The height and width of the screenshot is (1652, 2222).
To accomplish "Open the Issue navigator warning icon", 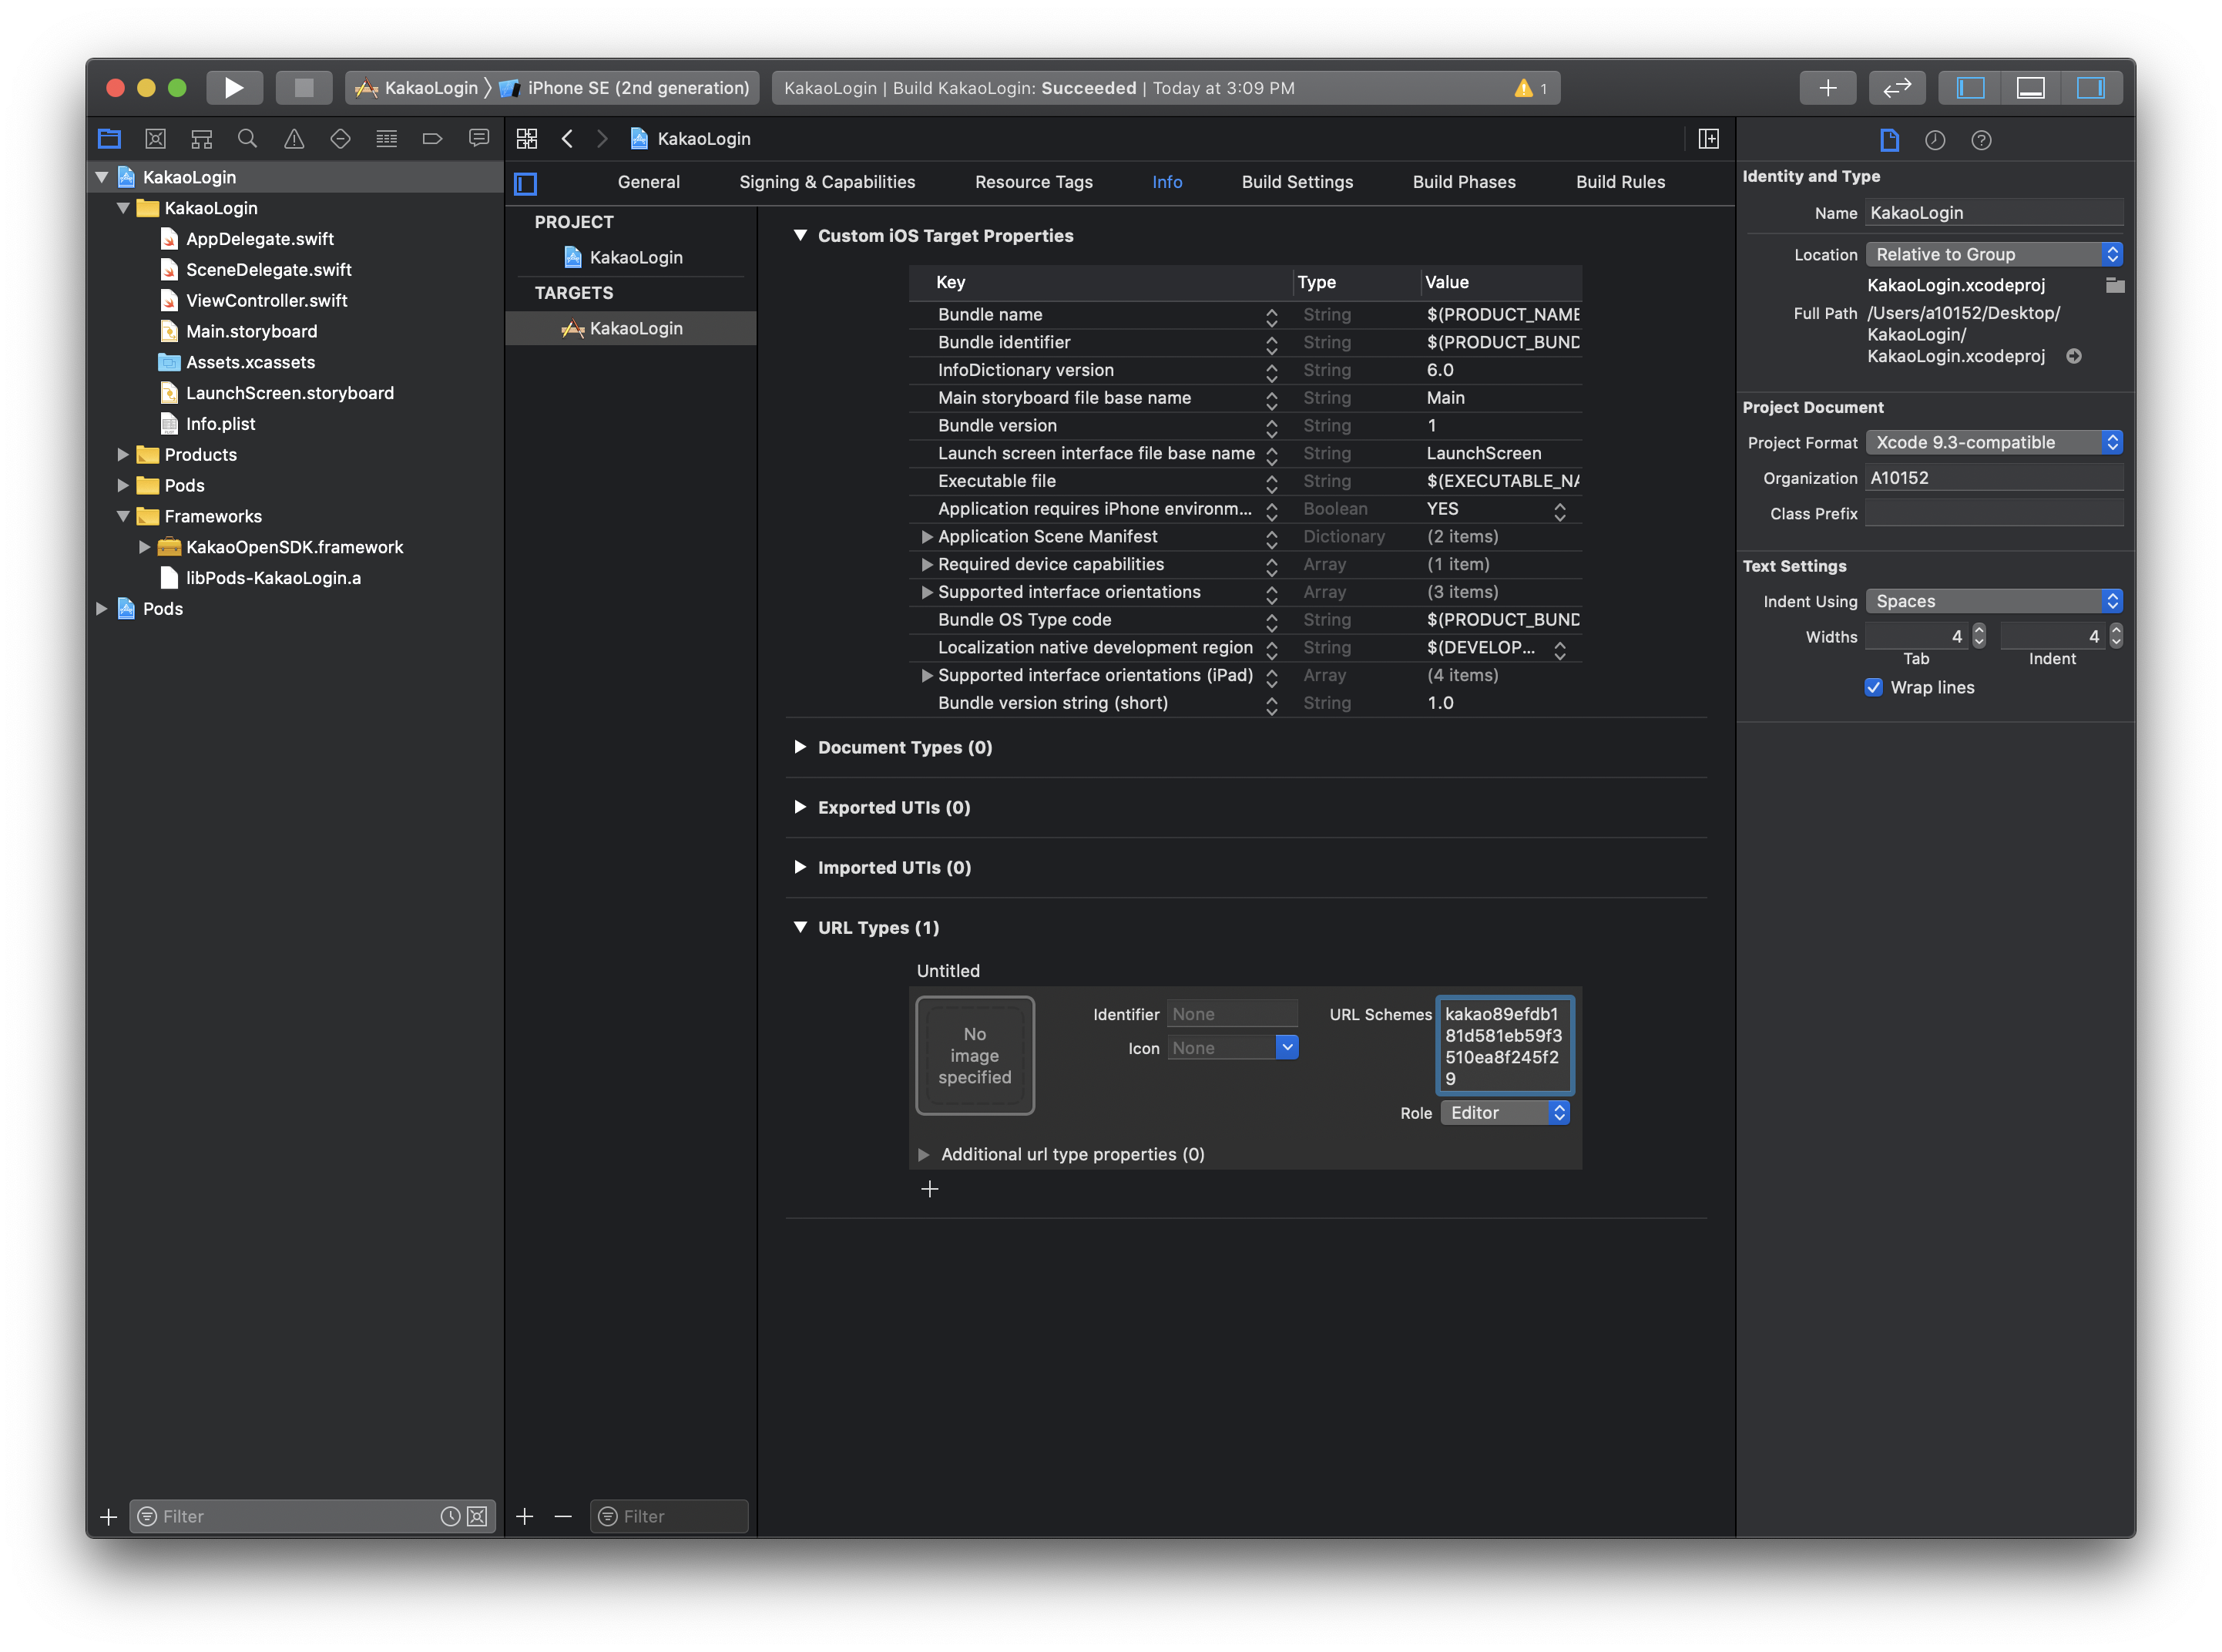I will click(294, 139).
